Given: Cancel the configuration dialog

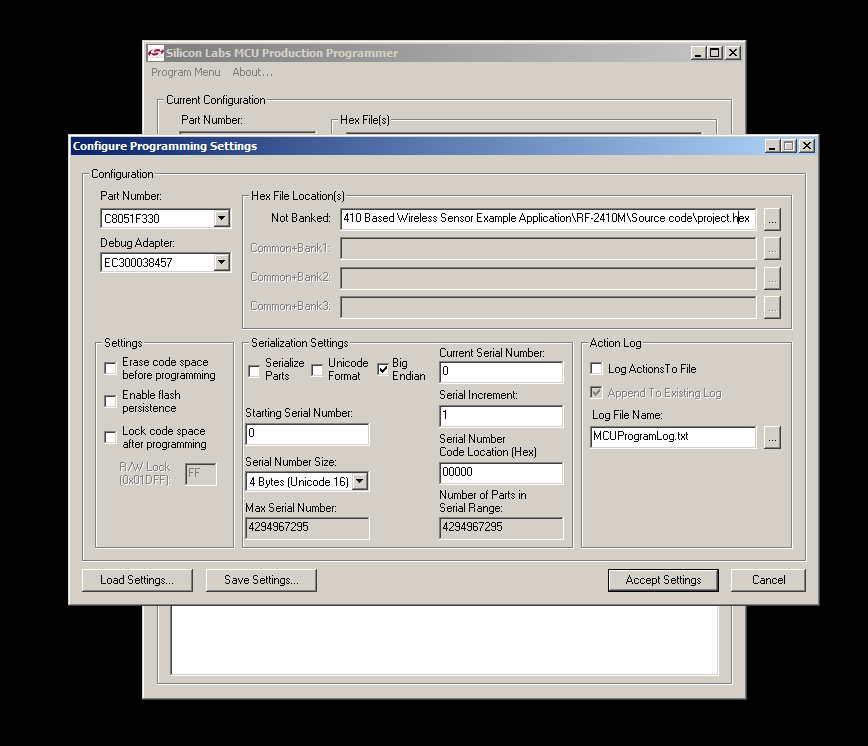Looking at the screenshot, I should [x=768, y=580].
